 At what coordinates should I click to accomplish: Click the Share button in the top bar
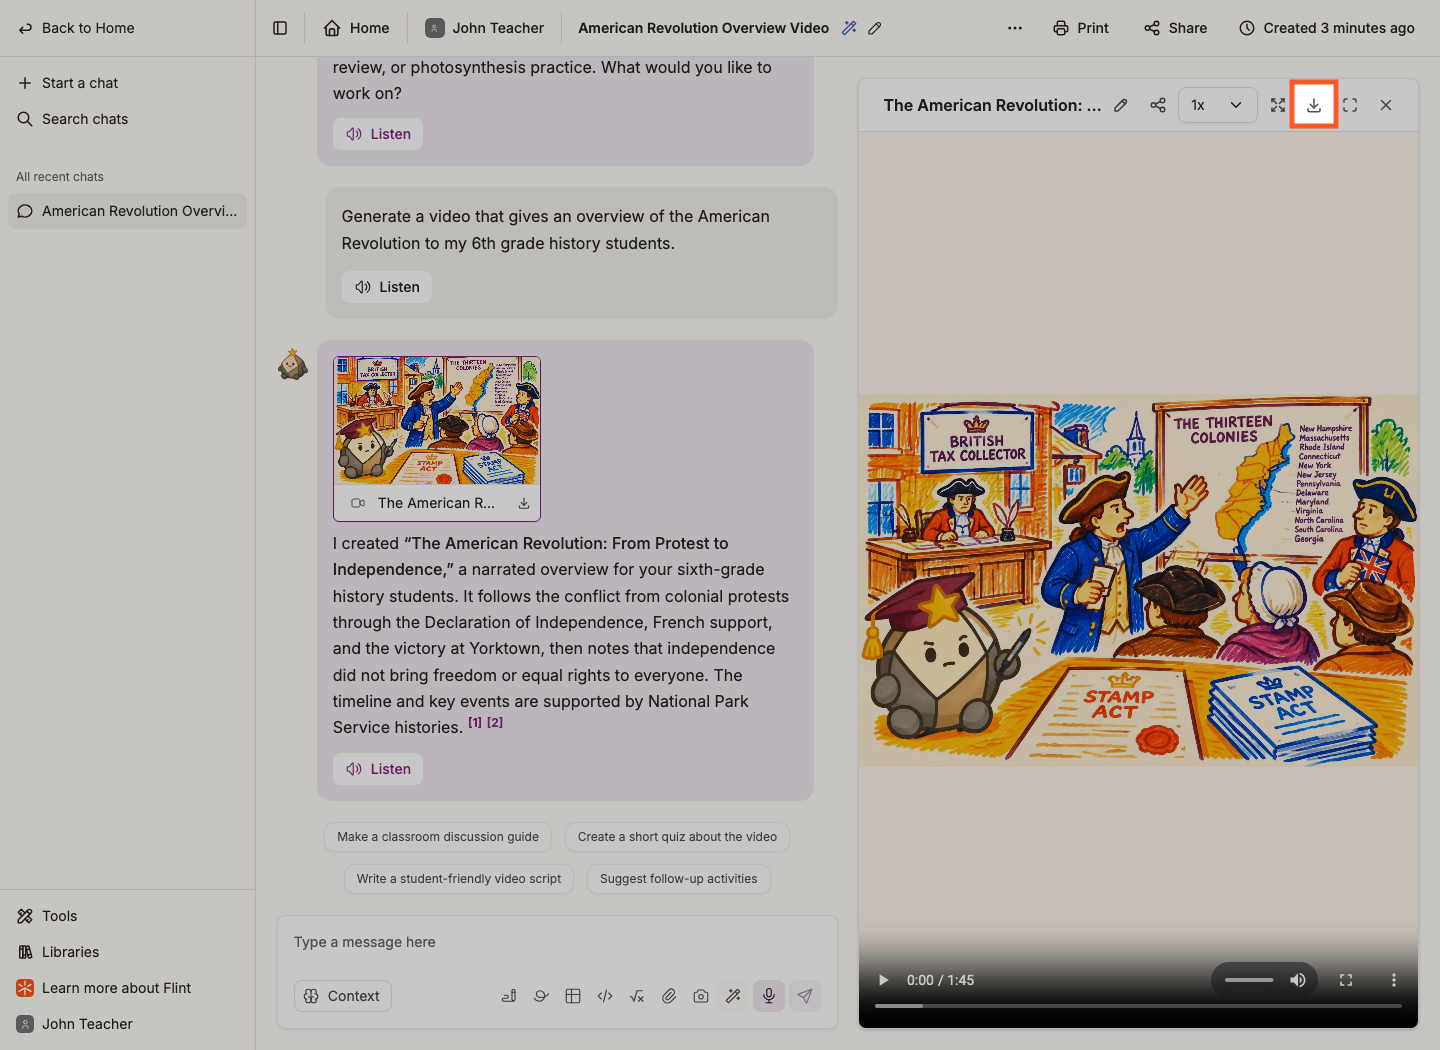pos(1176,28)
